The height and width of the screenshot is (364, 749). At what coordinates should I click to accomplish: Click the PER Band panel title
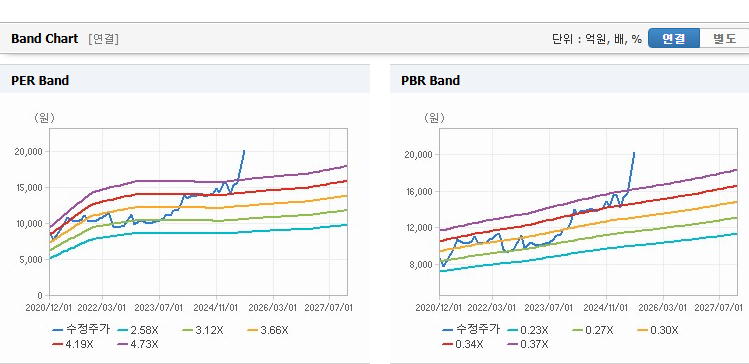[x=40, y=81]
